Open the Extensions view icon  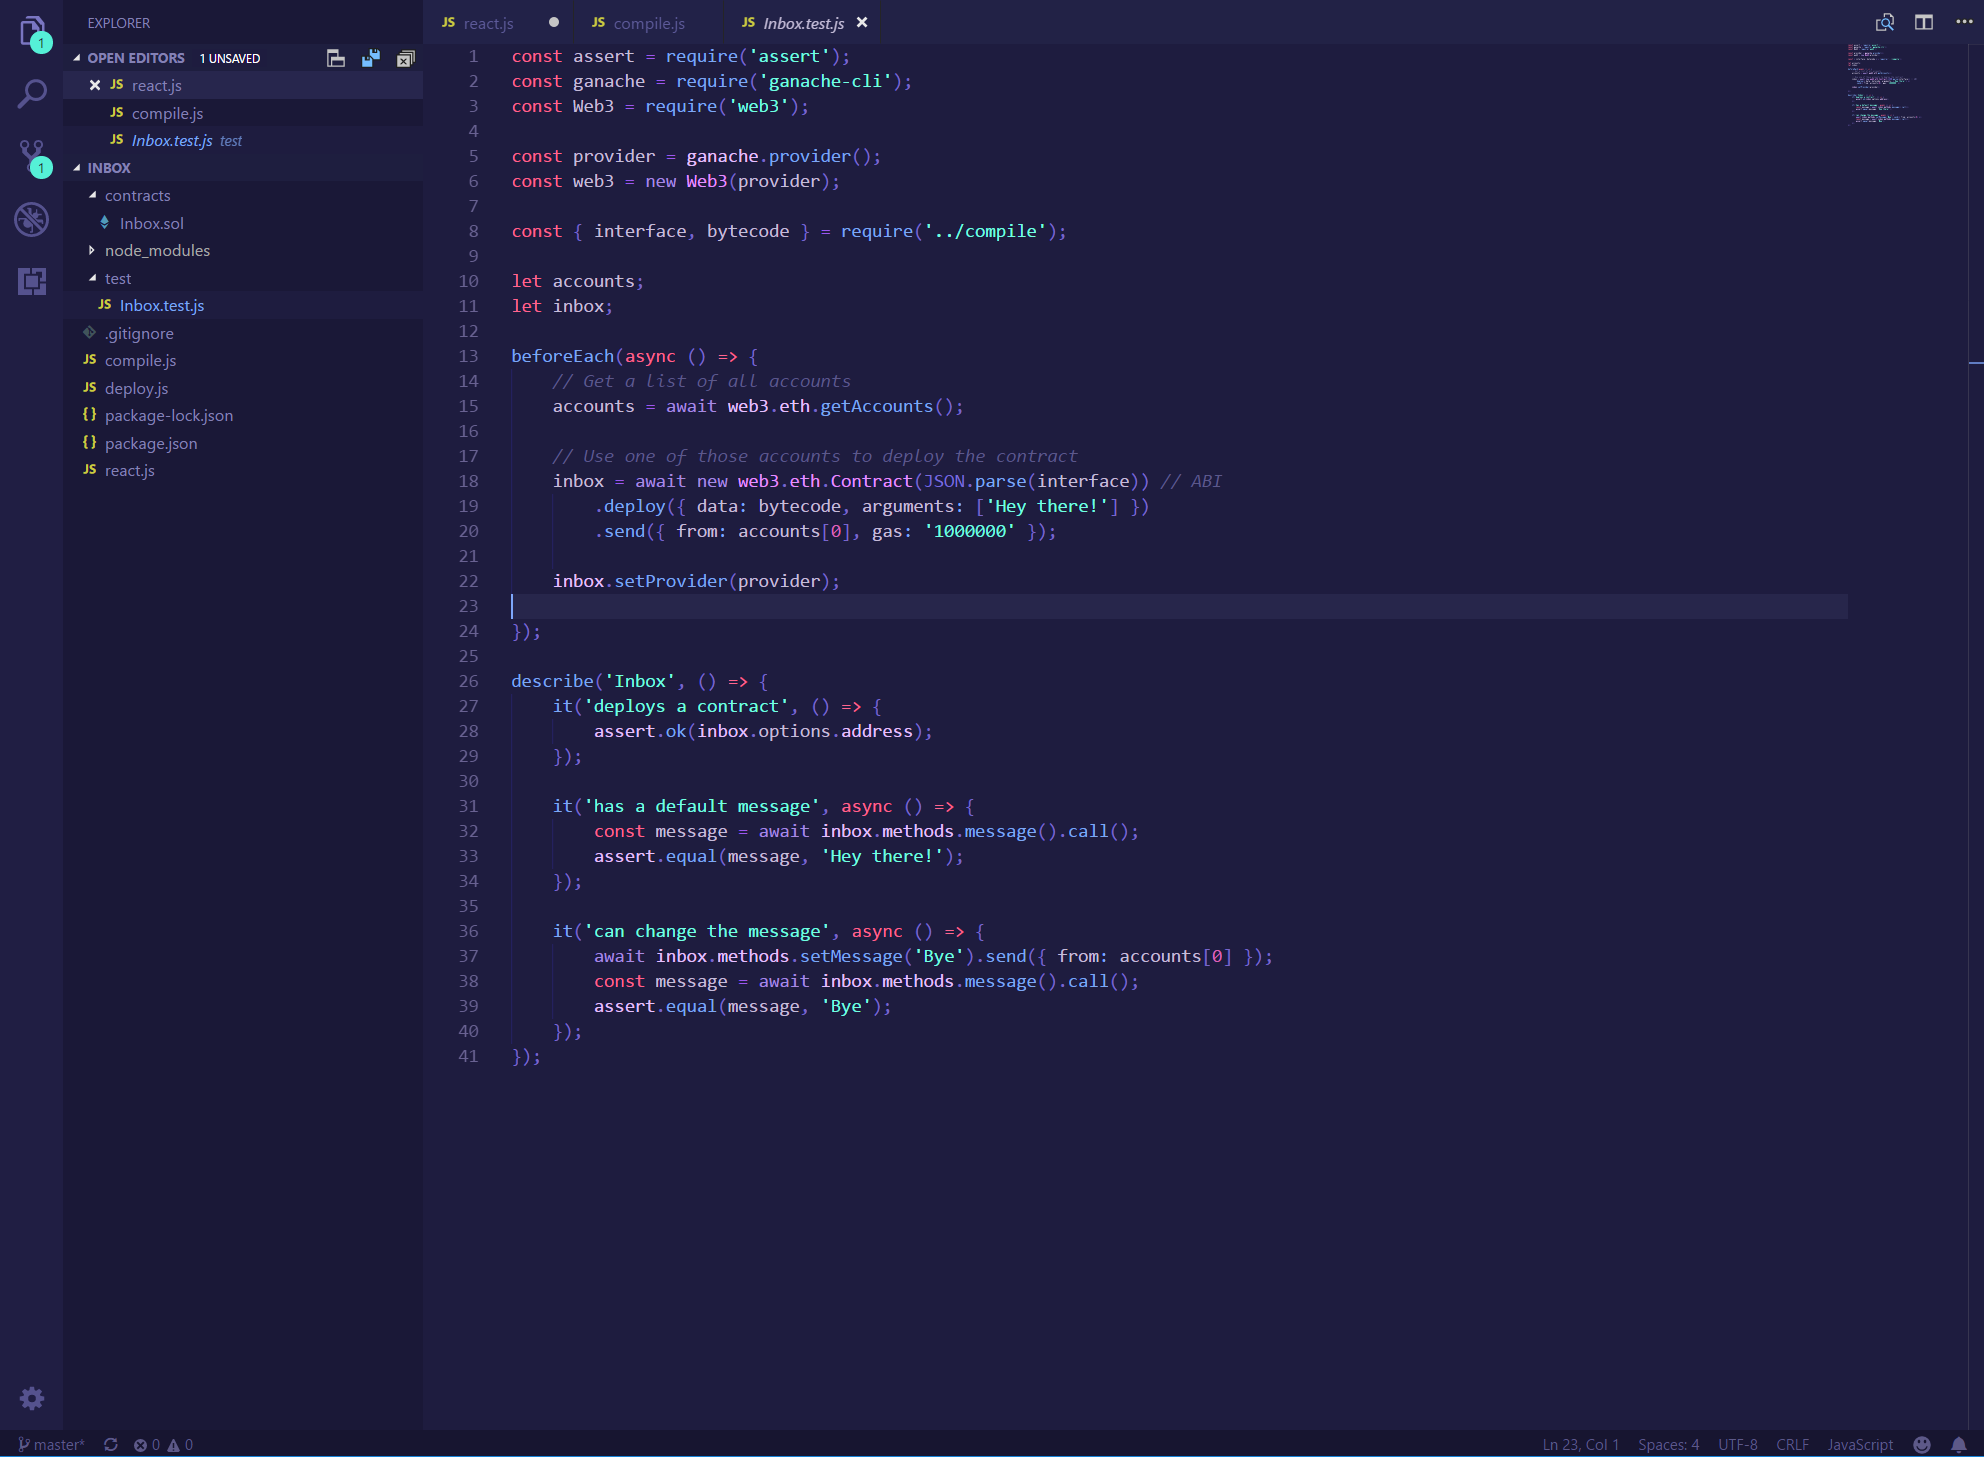[32, 281]
